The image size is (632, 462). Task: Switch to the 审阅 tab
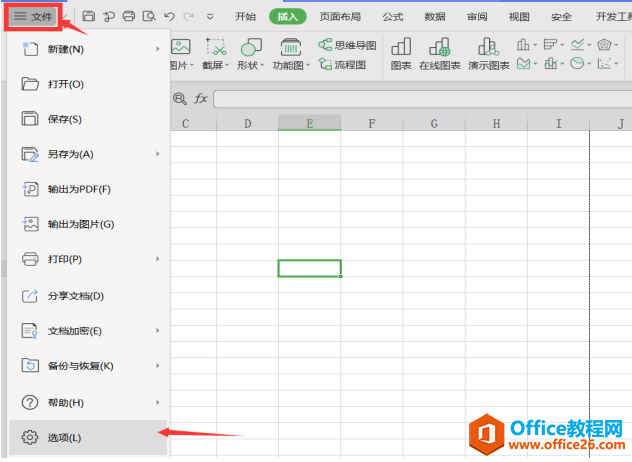[477, 17]
